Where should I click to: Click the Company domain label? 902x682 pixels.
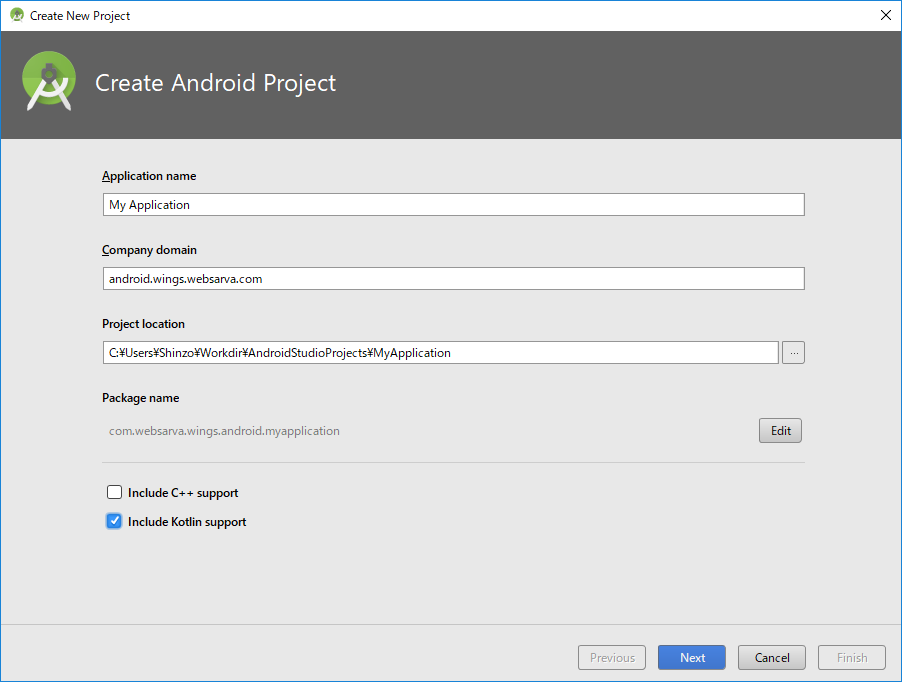(x=147, y=250)
